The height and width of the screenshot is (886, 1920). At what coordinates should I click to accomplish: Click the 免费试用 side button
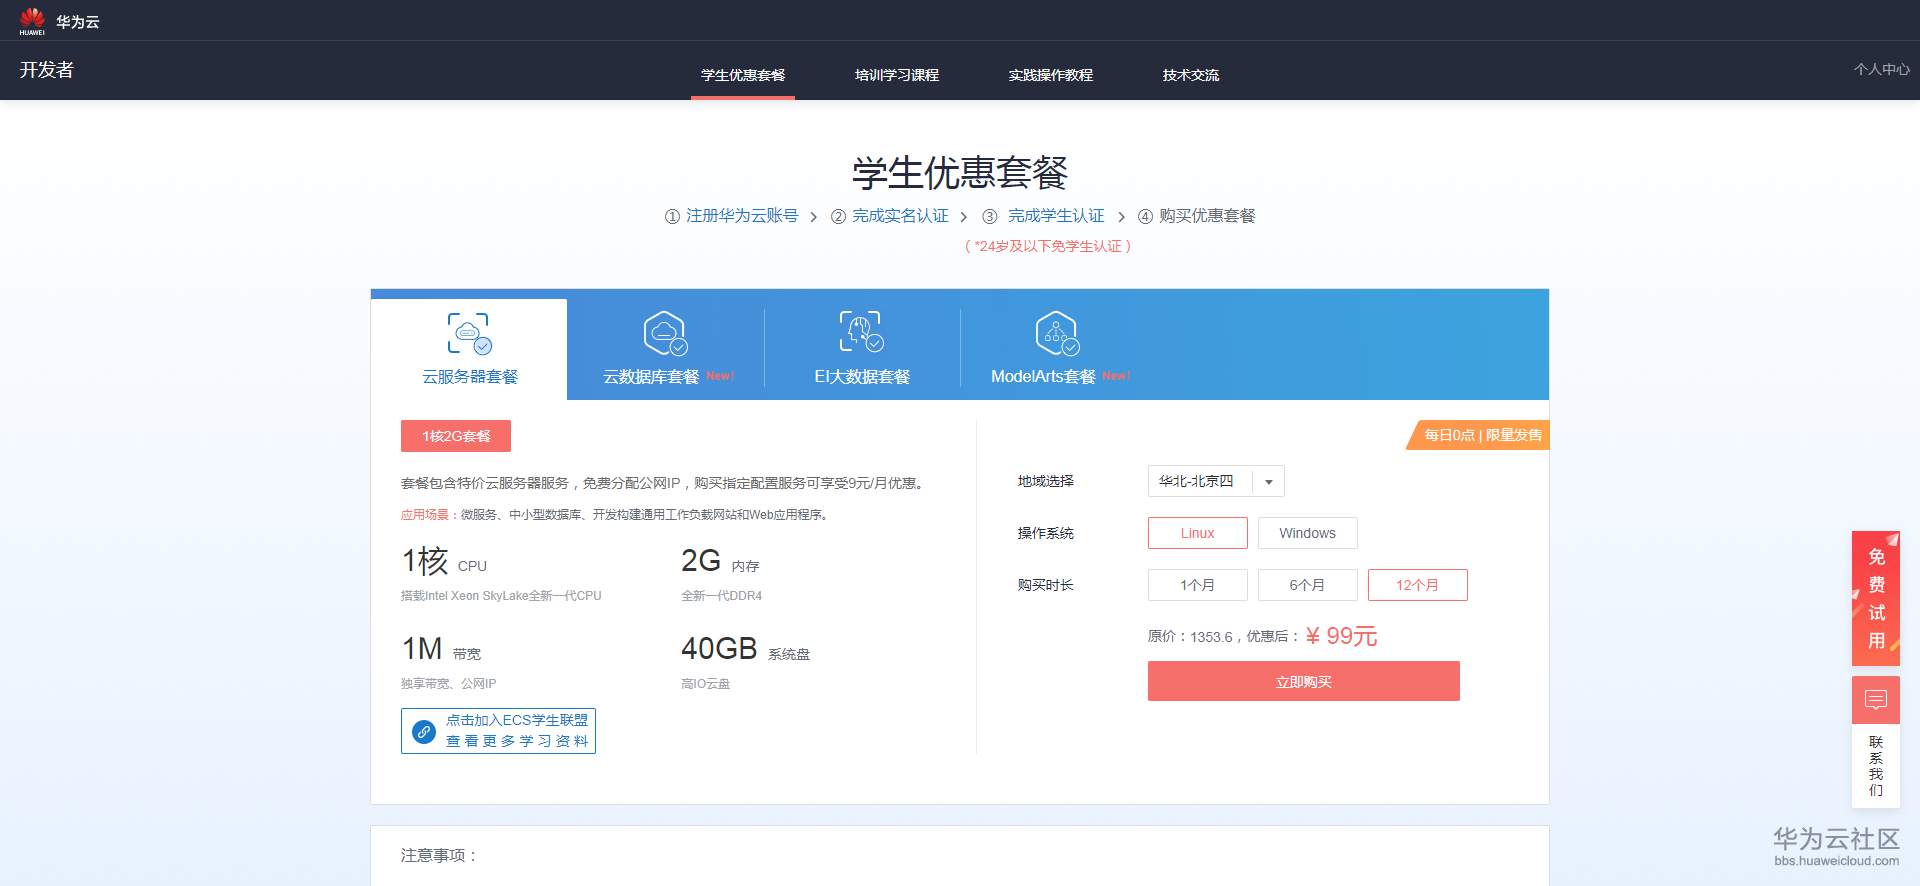pos(1876,599)
